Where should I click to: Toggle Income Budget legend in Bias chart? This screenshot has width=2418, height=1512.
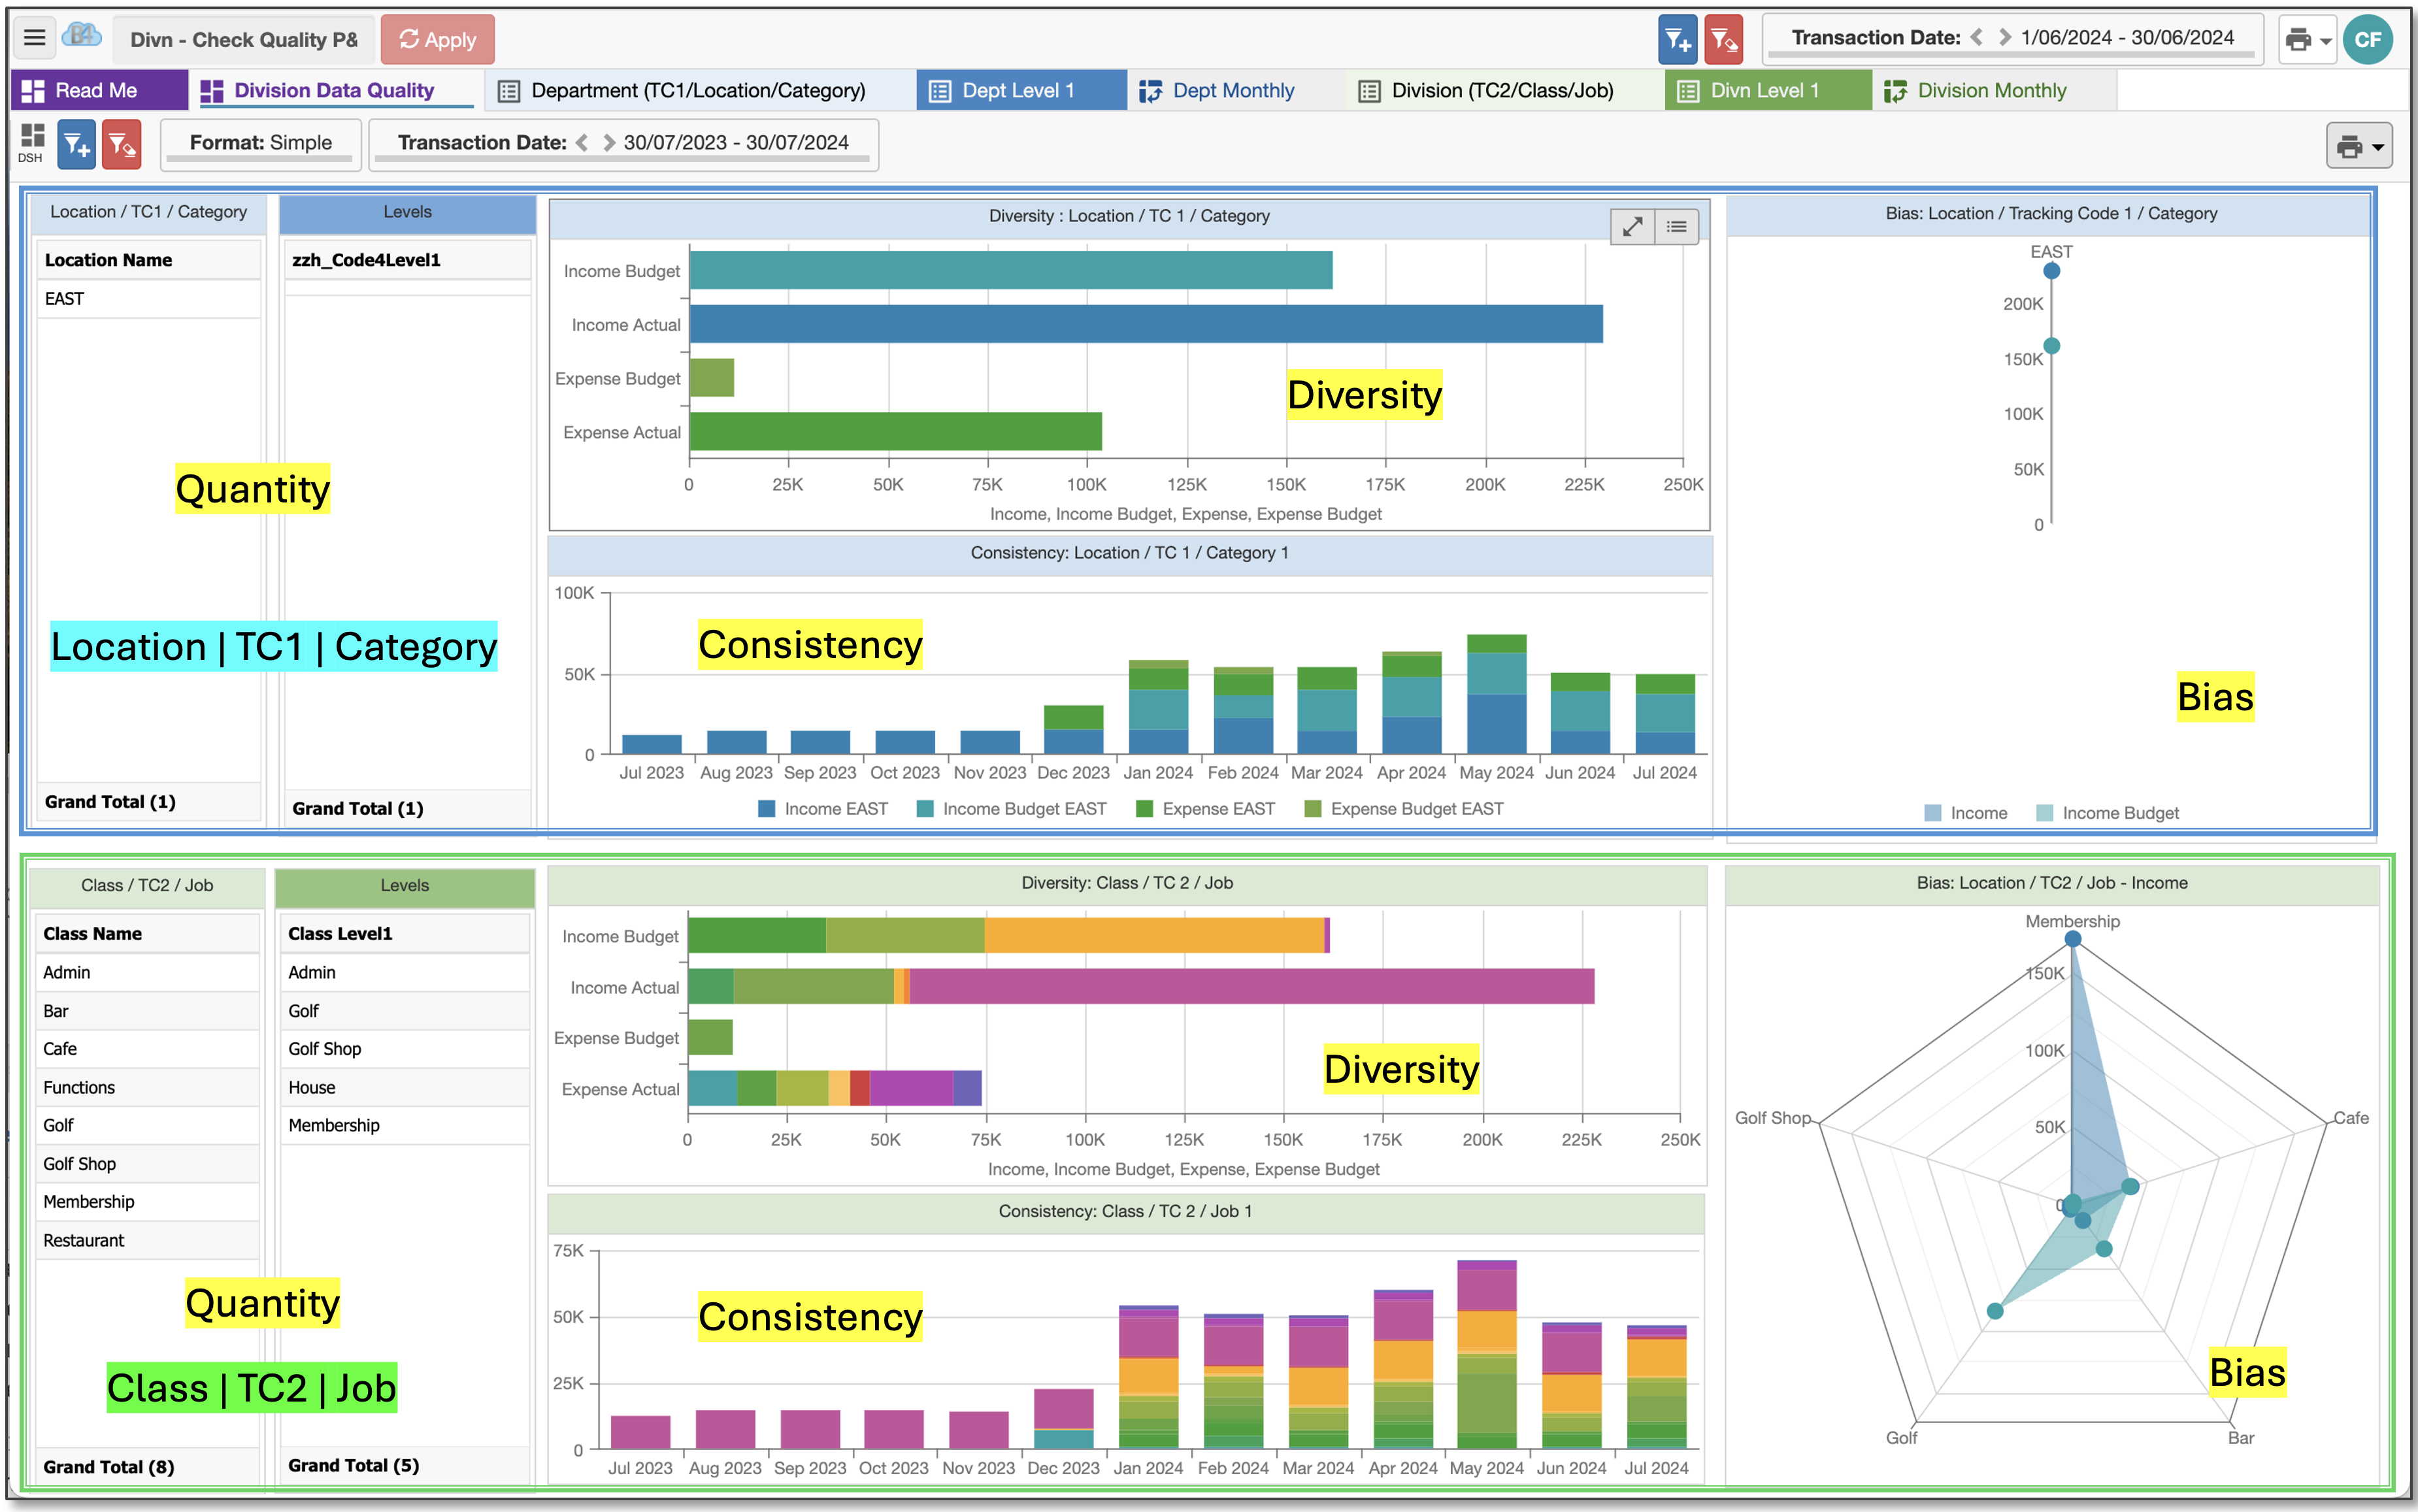2108,813
